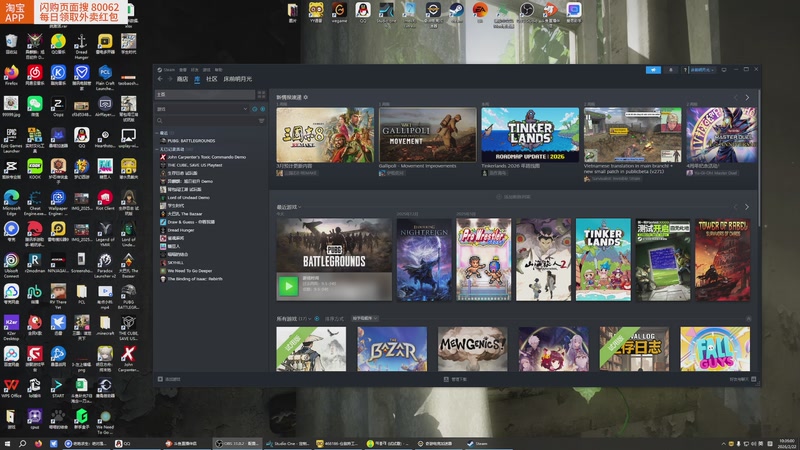Open WPS Office desktop icon
This screenshot has width=800, height=450.
coord(11,388)
